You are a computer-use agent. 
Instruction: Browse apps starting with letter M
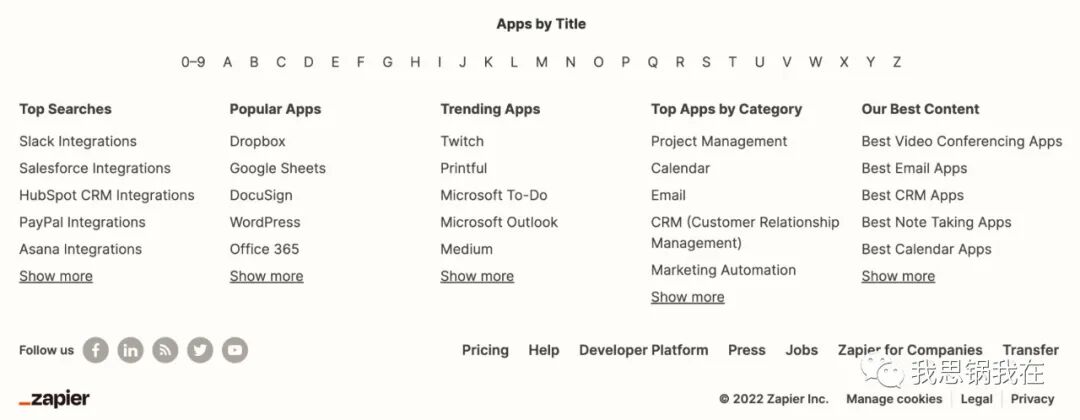(x=541, y=62)
